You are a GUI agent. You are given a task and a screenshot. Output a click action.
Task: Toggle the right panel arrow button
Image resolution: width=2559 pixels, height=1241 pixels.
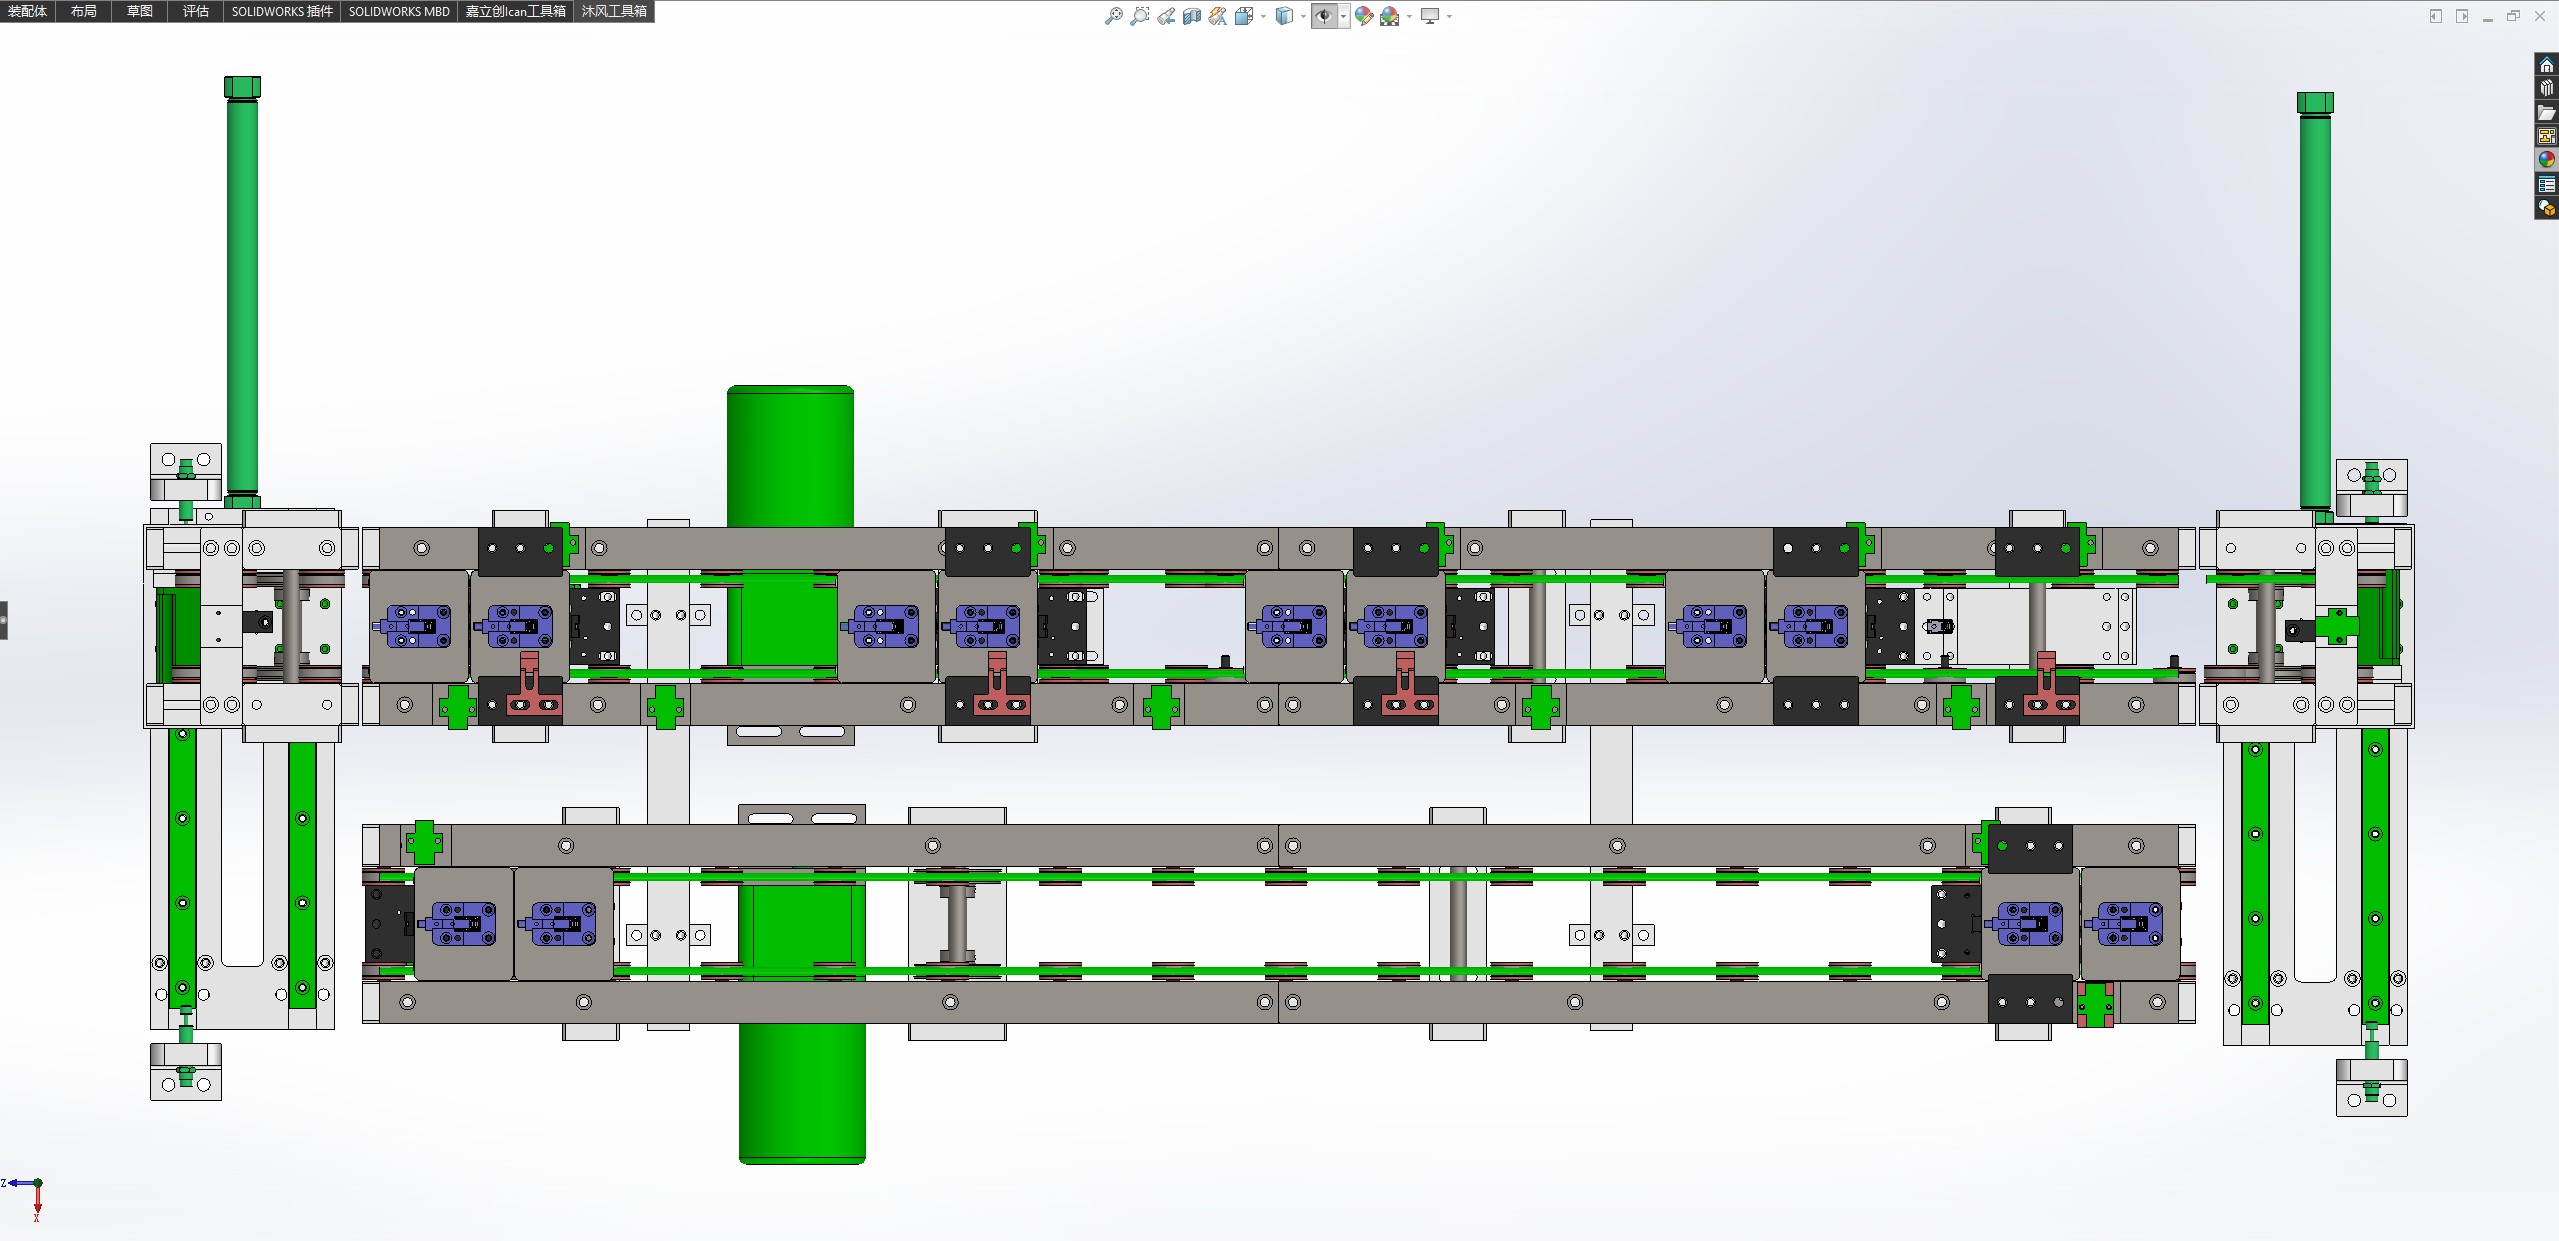[2462, 16]
